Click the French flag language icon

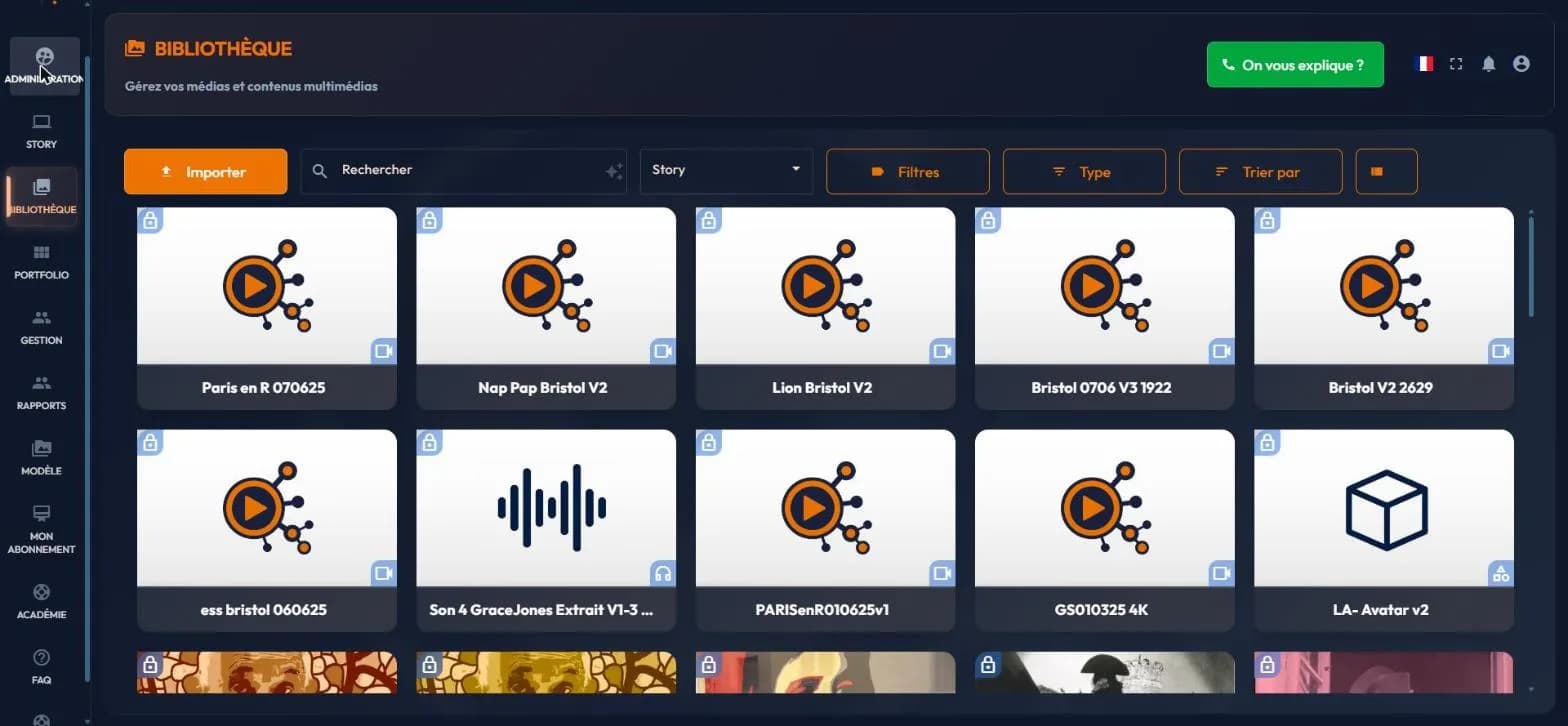pos(1424,64)
